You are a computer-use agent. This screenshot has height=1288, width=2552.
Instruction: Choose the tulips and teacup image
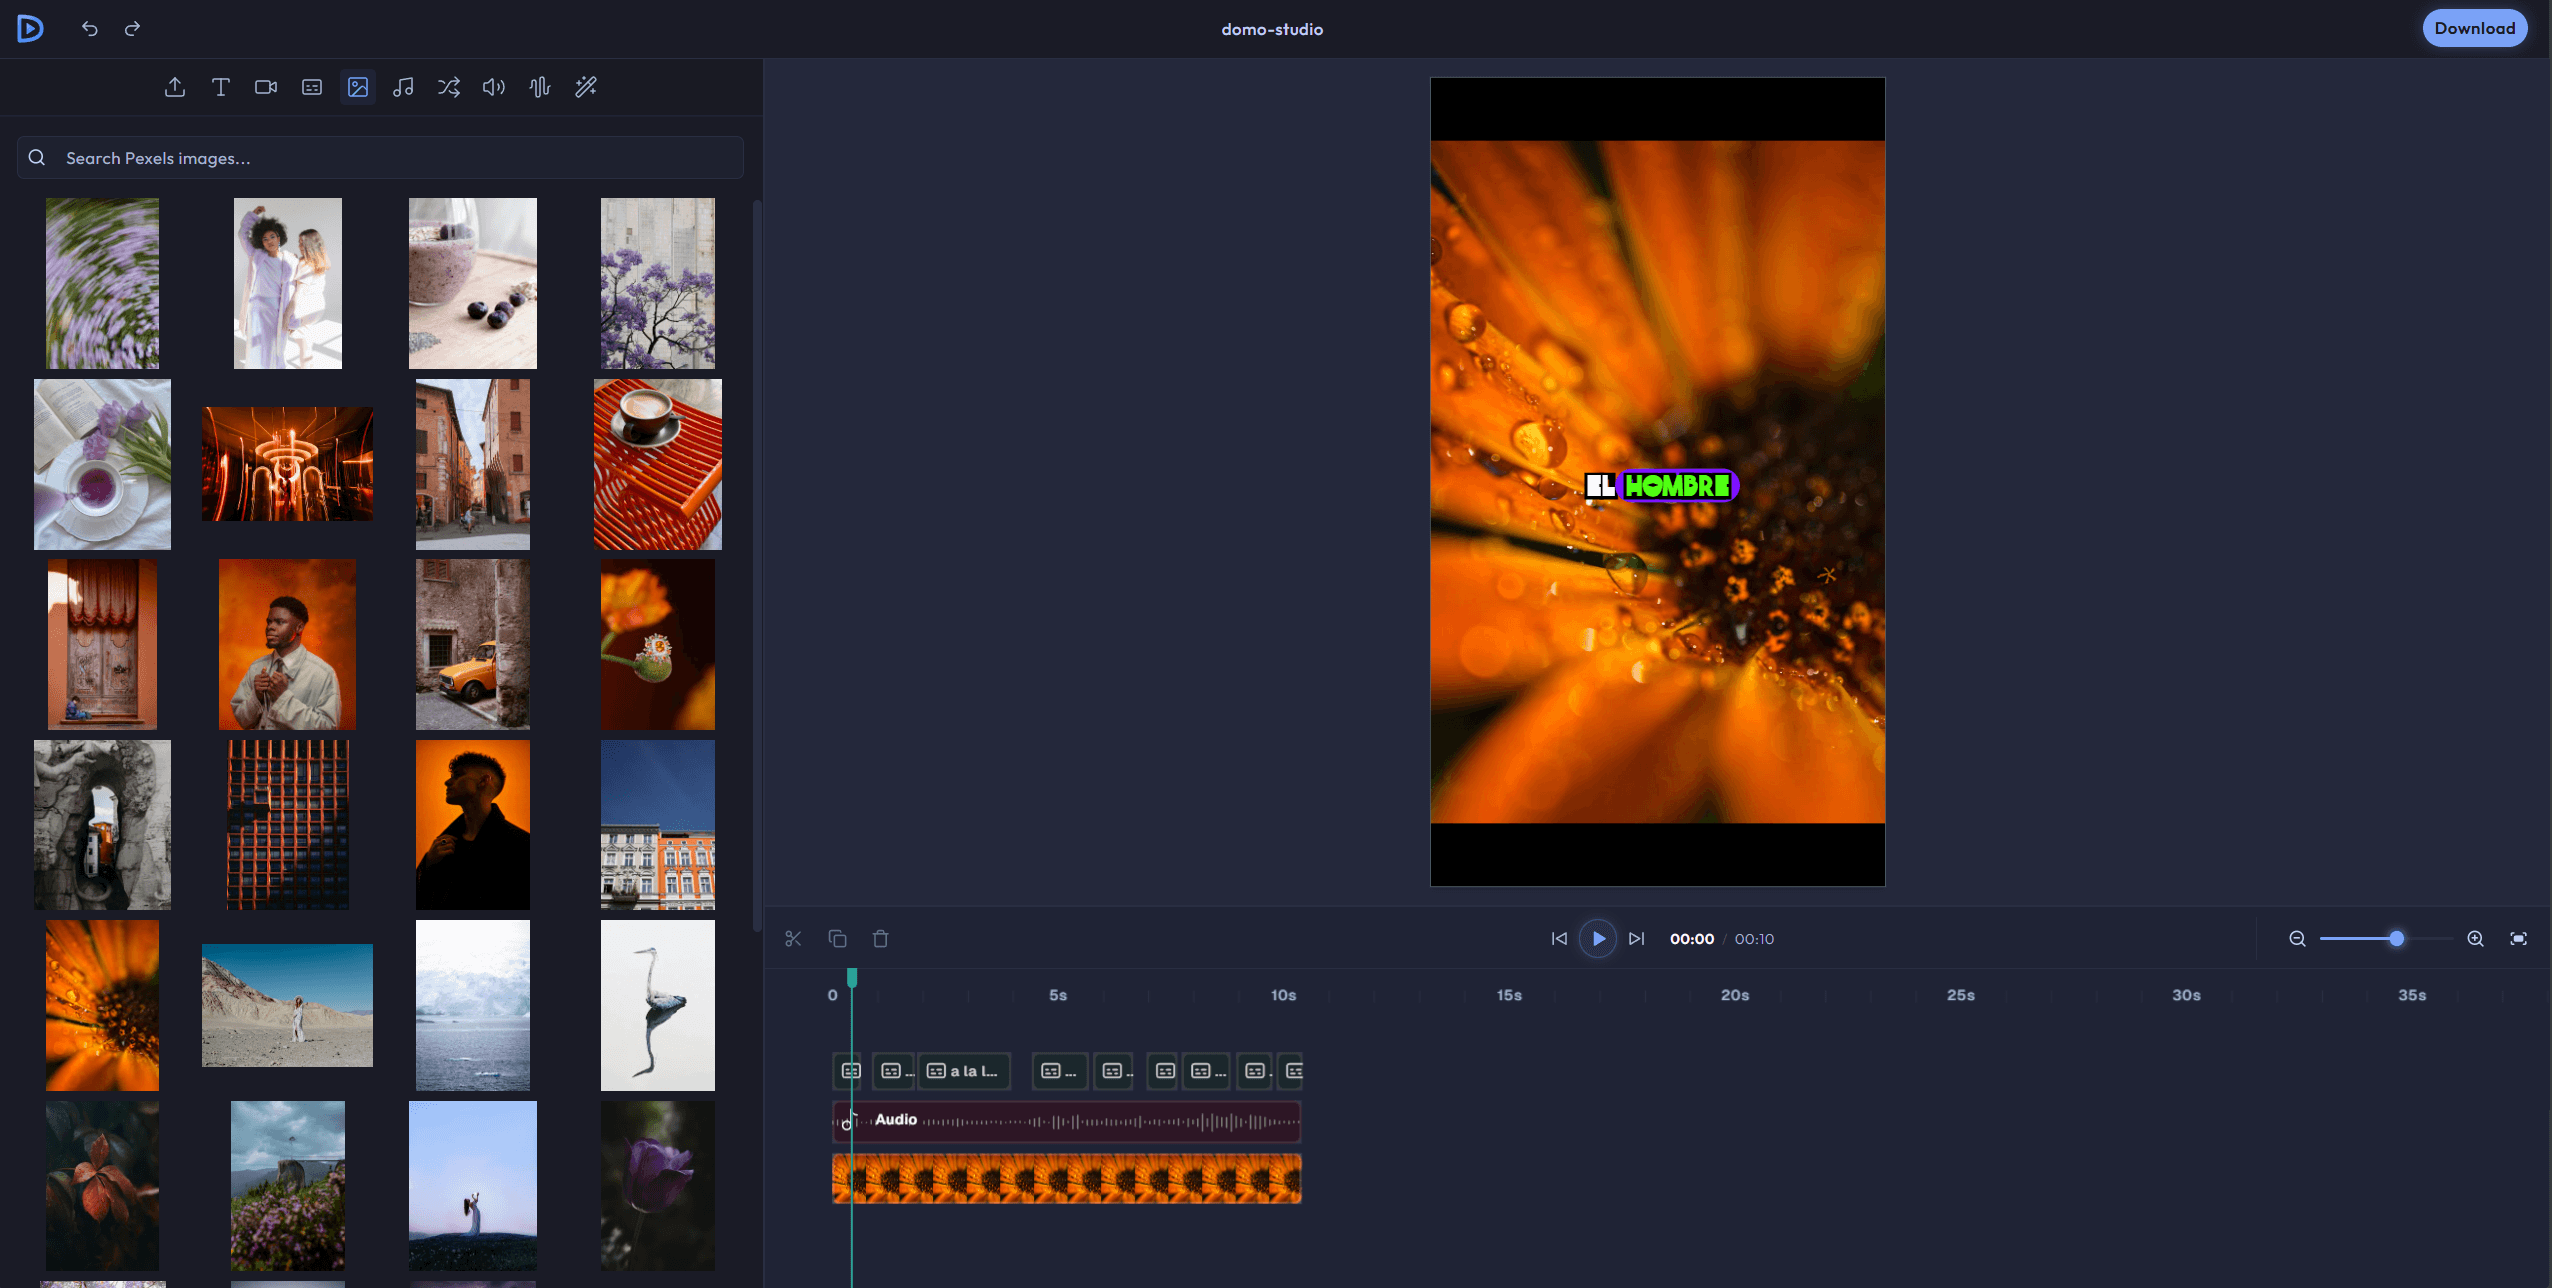pos(102,464)
